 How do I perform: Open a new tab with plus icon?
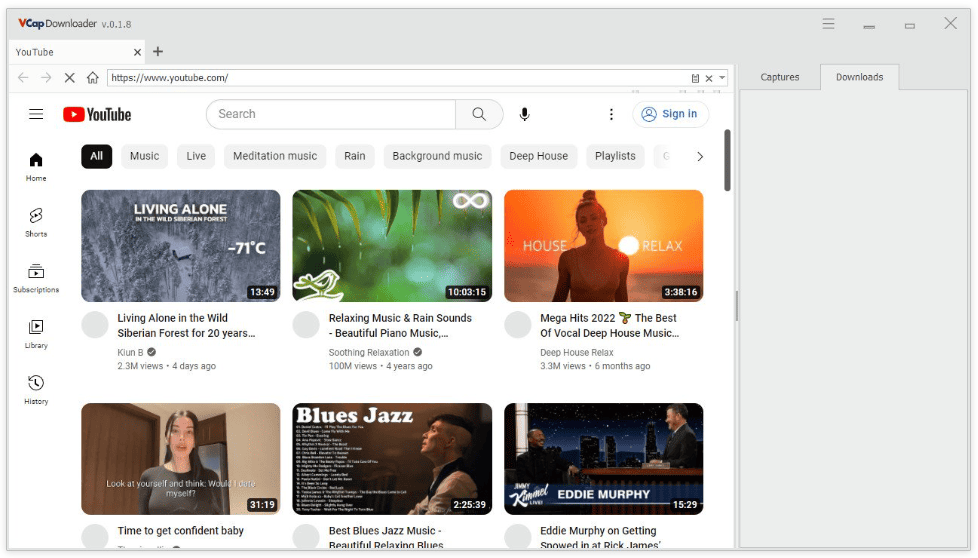158,52
